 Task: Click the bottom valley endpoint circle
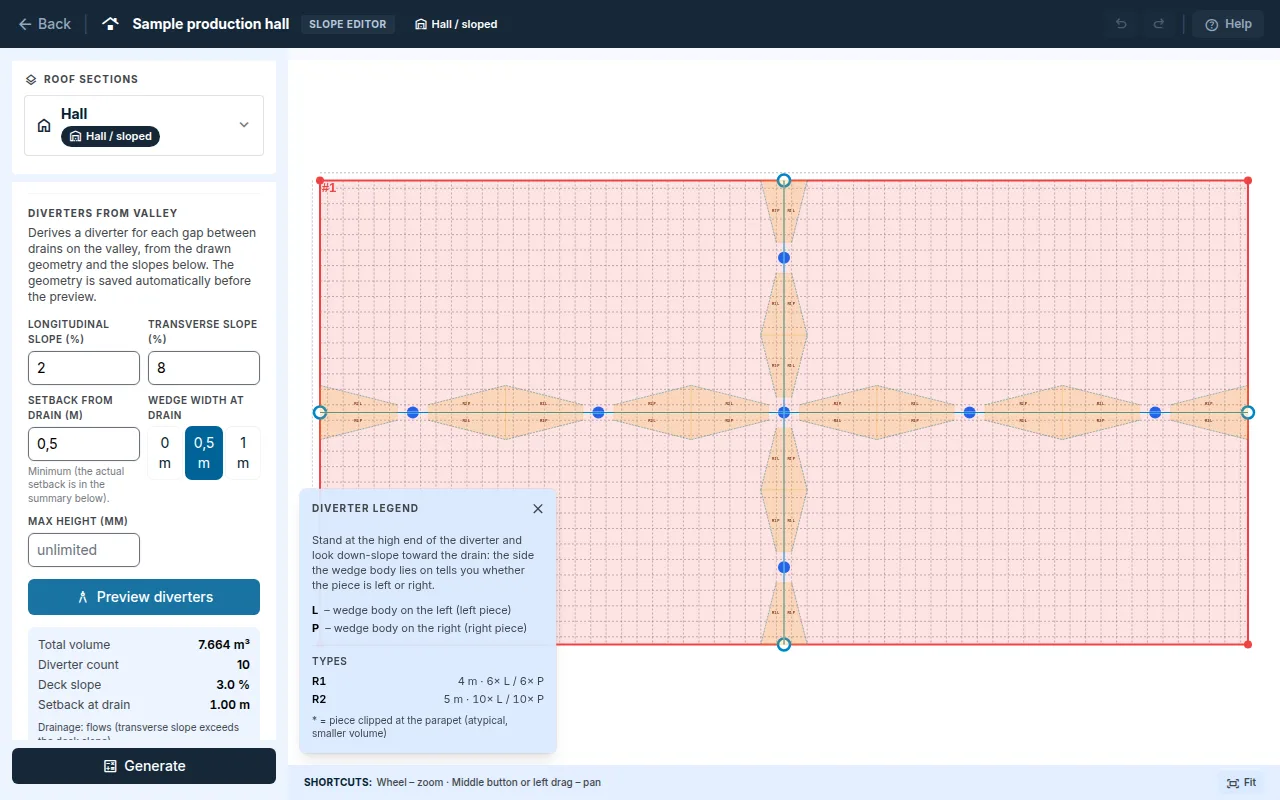point(784,645)
